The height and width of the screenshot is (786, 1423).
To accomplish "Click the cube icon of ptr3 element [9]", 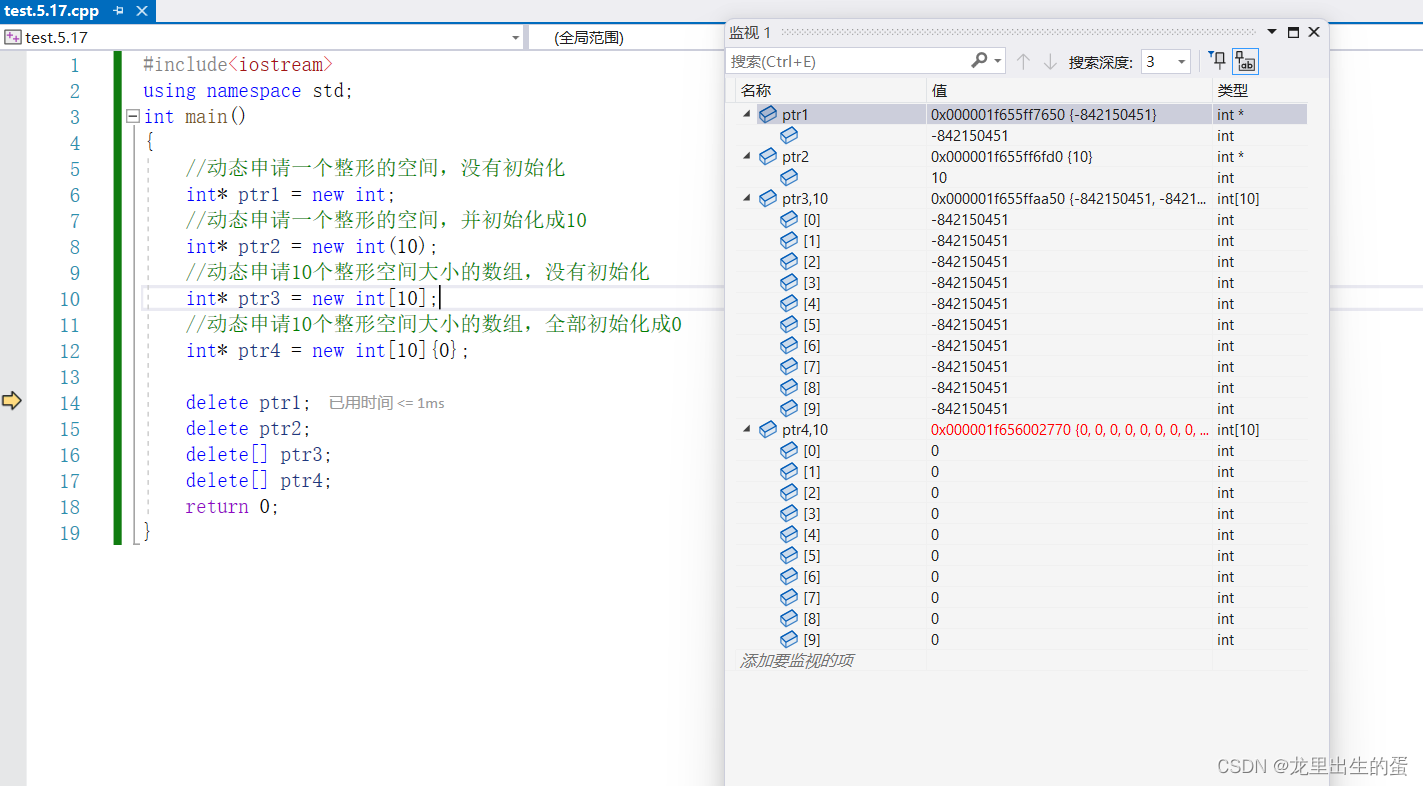I will coord(789,408).
